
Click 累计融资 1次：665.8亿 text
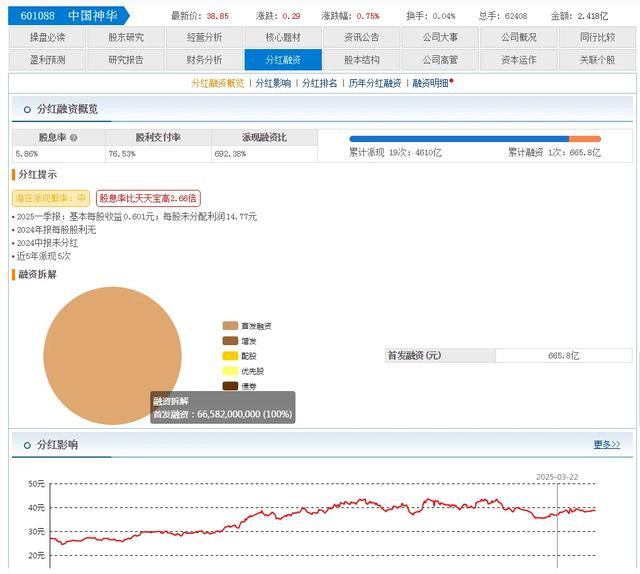pos(554,153)
